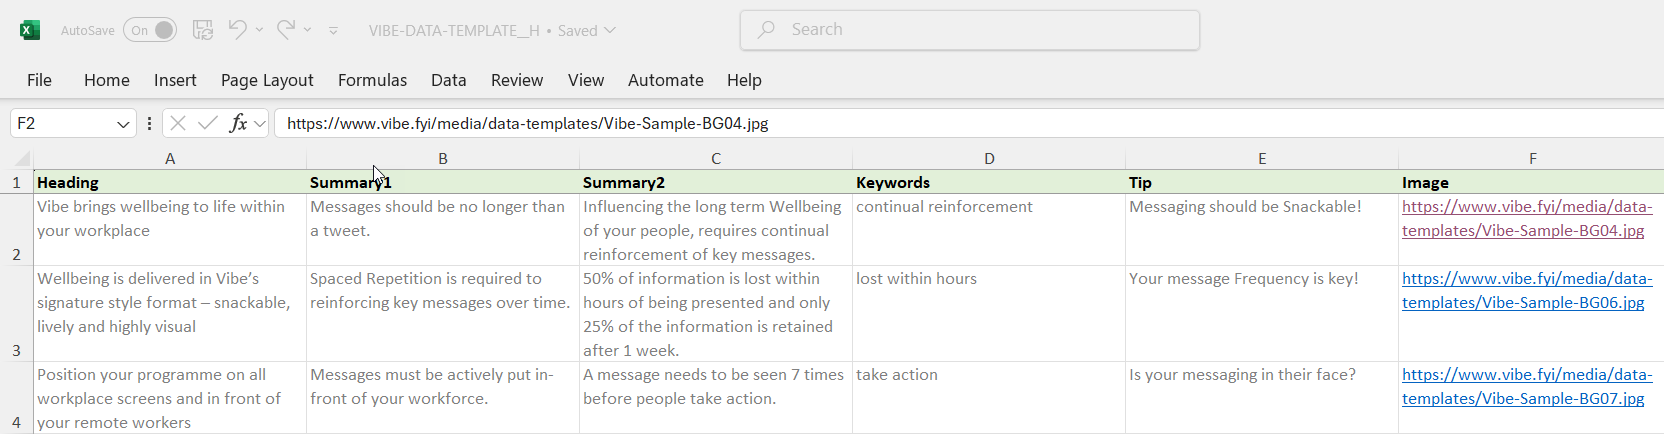Click the formula bar URL text
Image resolution: width=1664 pixels, height=434 pixels.
(x=527, y=124)
